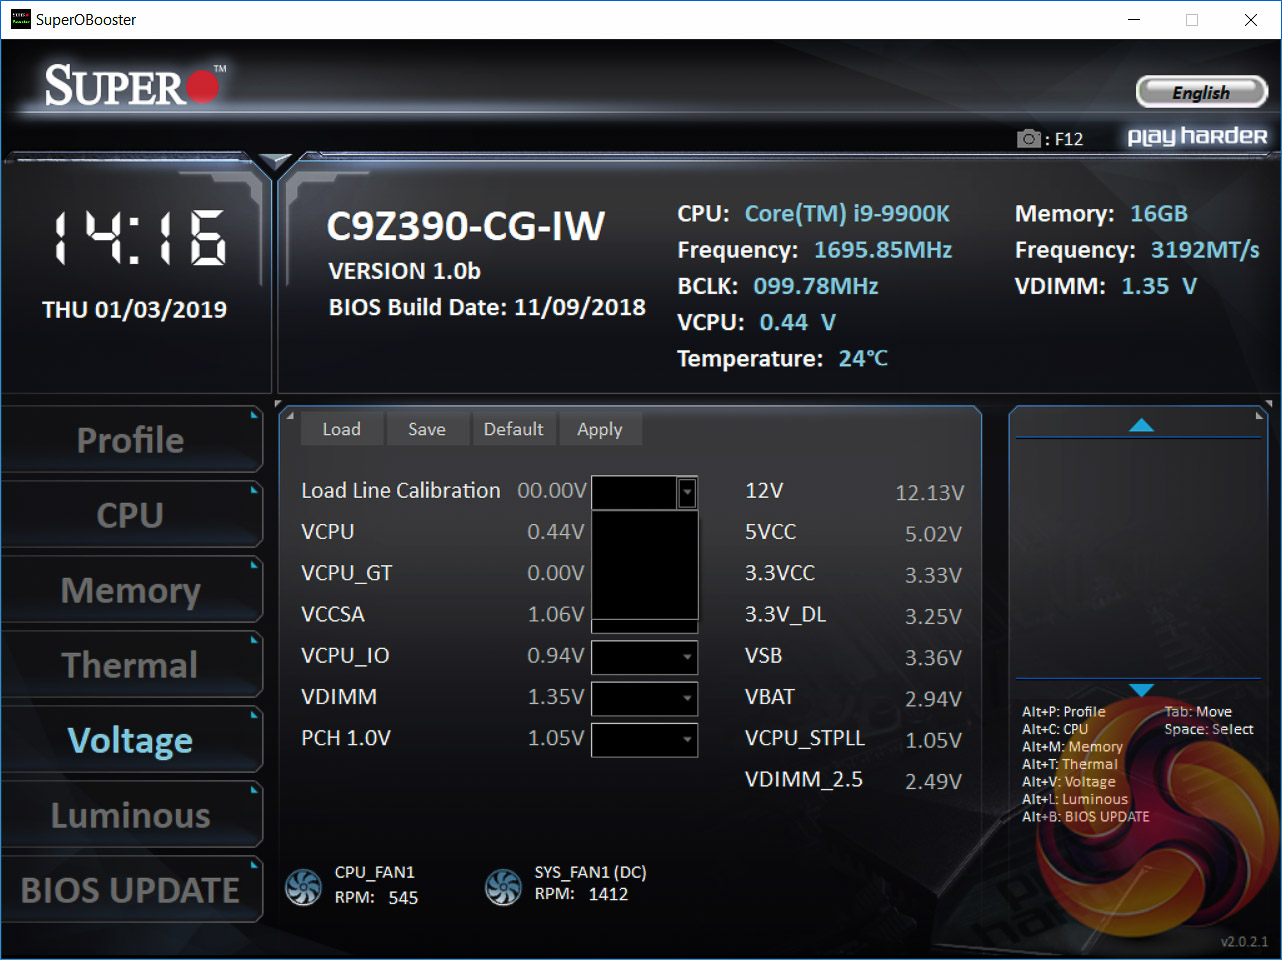Click the 'Alt+P: Profile' shortcut hint
The image size is (1282, 960).
pyautogui.click(x=1064, y=712)
